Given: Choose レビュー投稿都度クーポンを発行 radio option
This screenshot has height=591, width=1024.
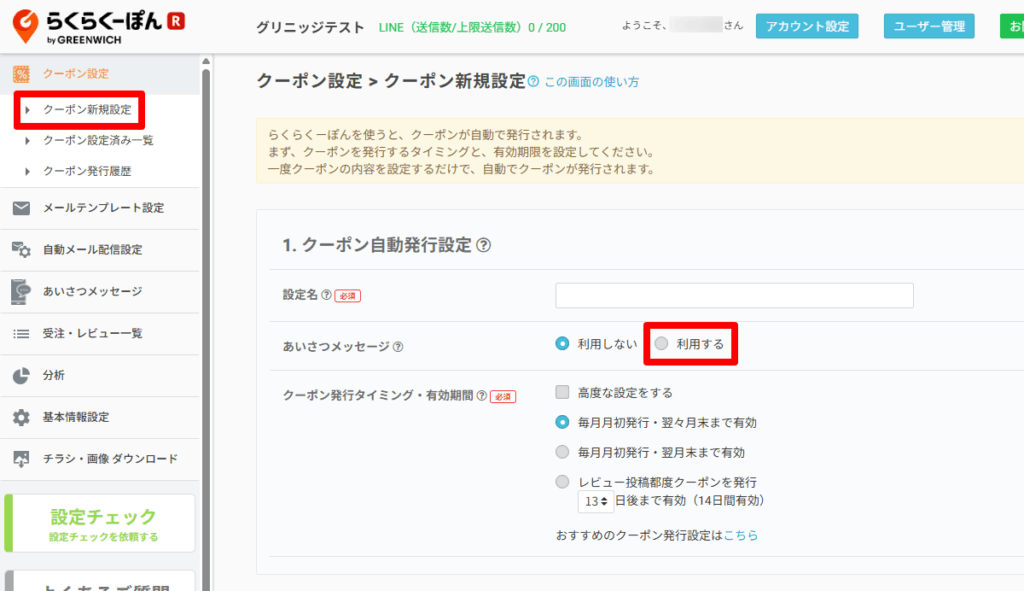Looking at the screenshot, I should tap(563, 482).
